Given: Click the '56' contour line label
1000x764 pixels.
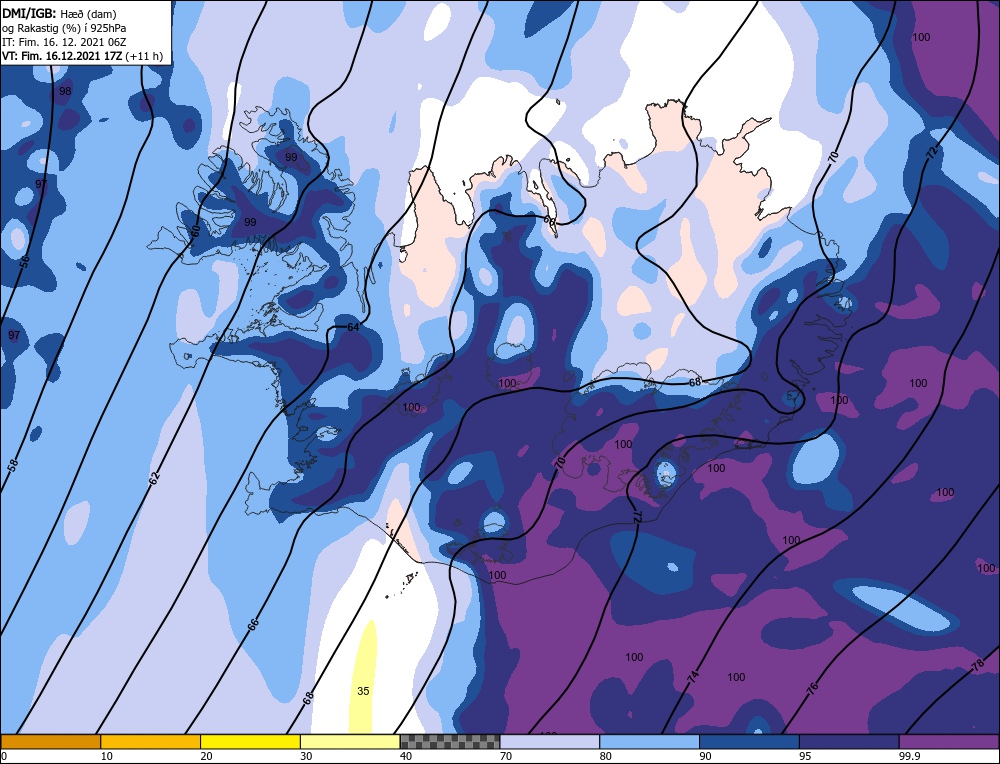Looking at the screenshot, I should tap(25, 261).
